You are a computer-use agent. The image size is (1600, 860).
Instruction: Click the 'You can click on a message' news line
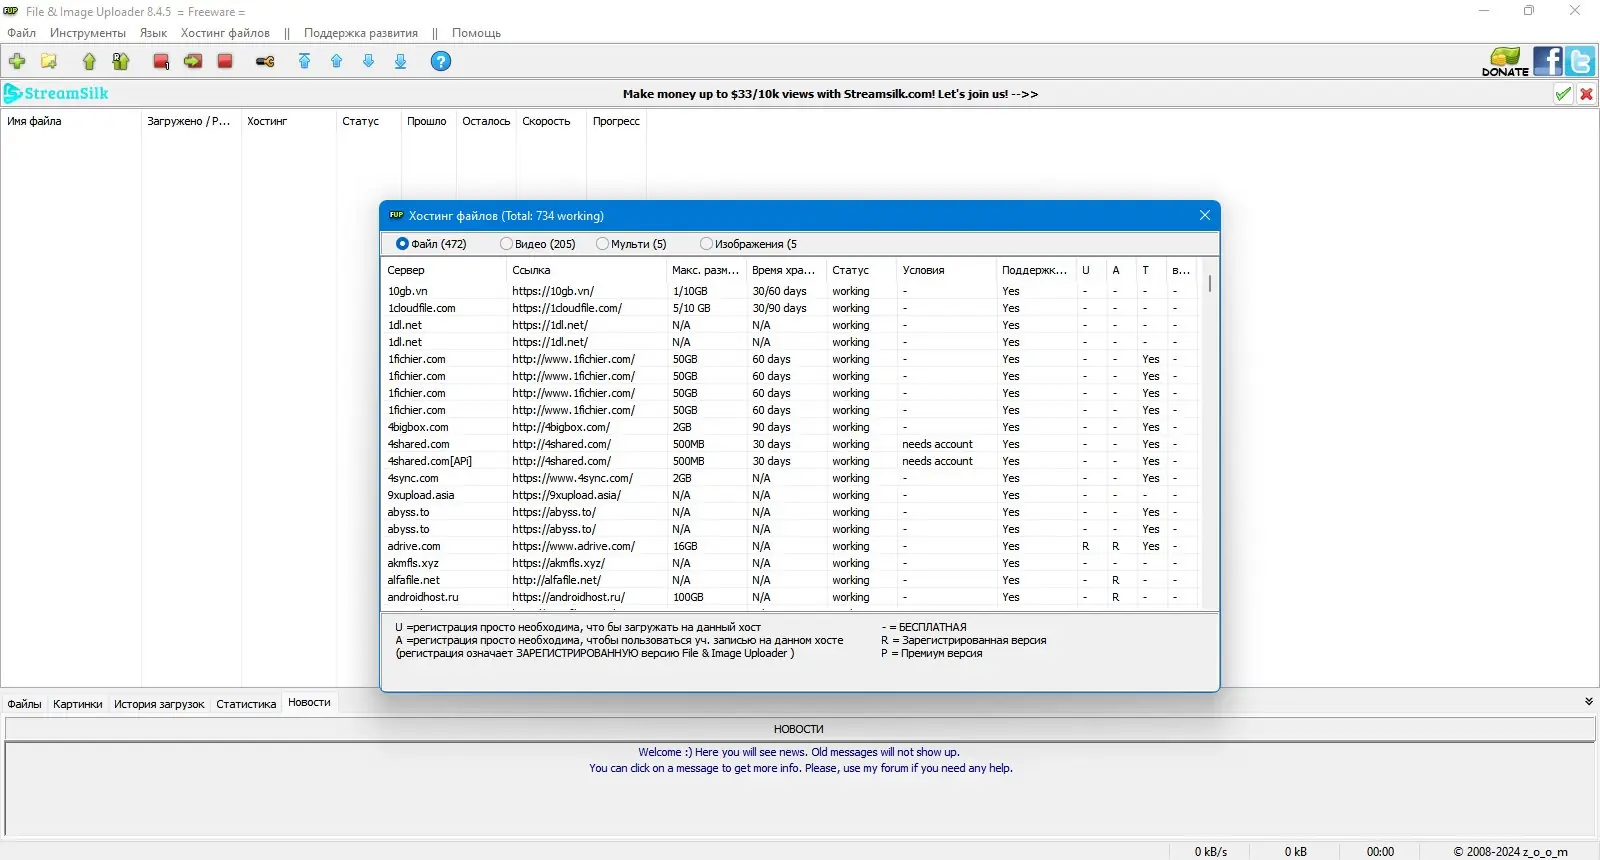[x=800, y=768]
